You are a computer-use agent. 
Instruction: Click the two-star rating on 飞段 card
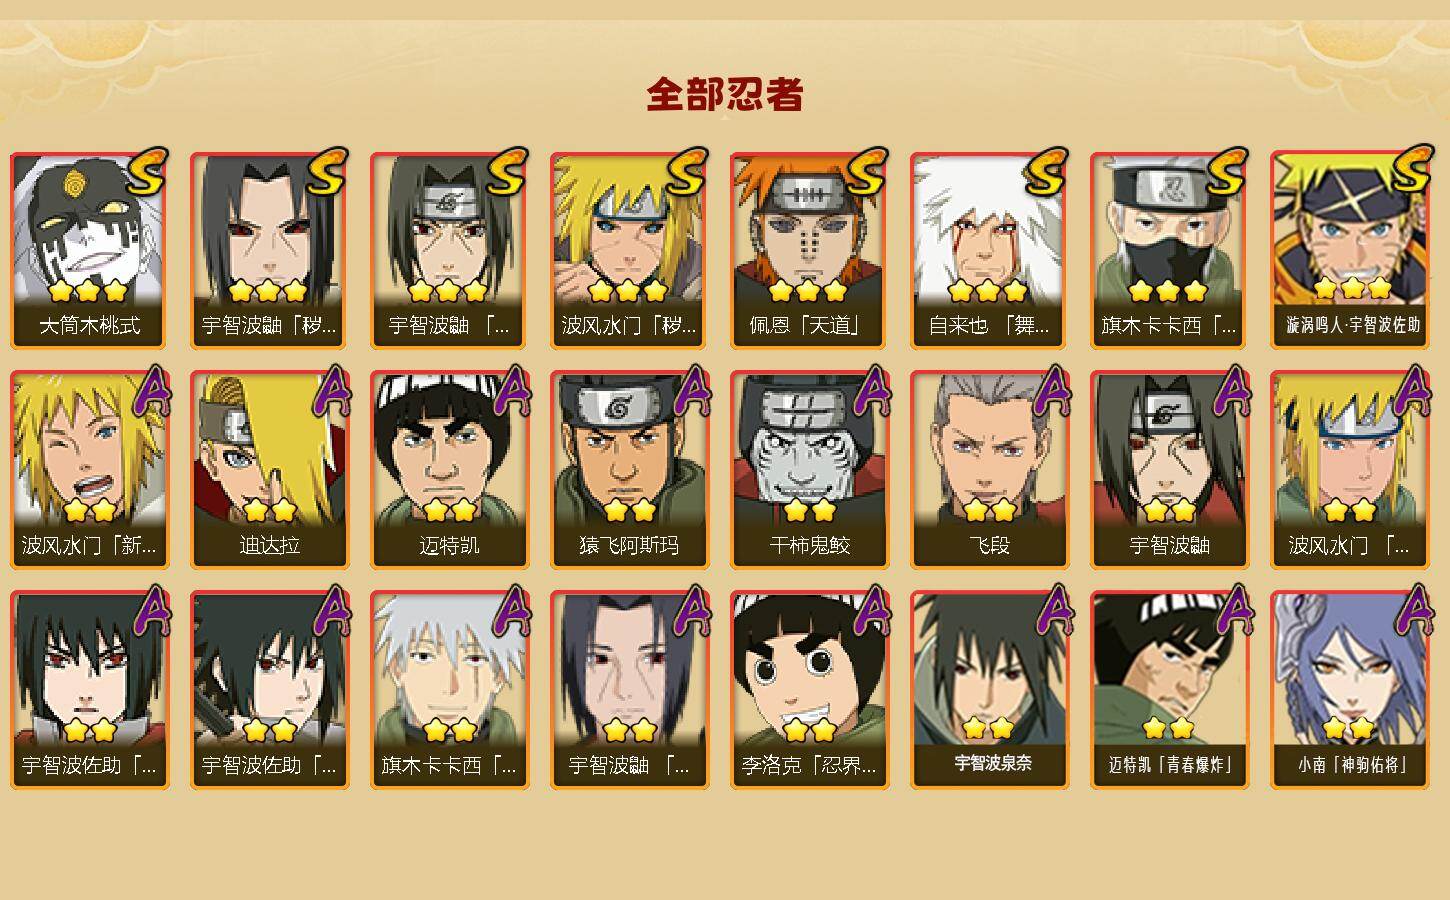point(989,511)
